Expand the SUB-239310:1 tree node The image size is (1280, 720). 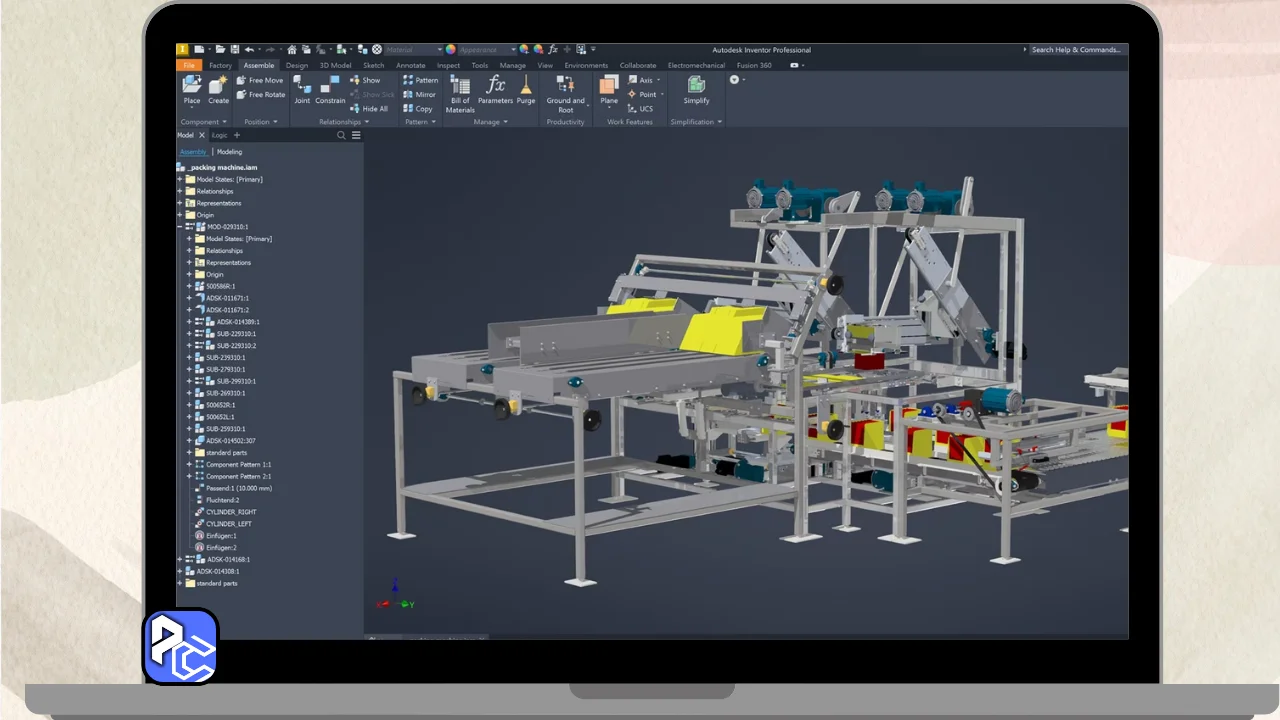click(189, 357)
